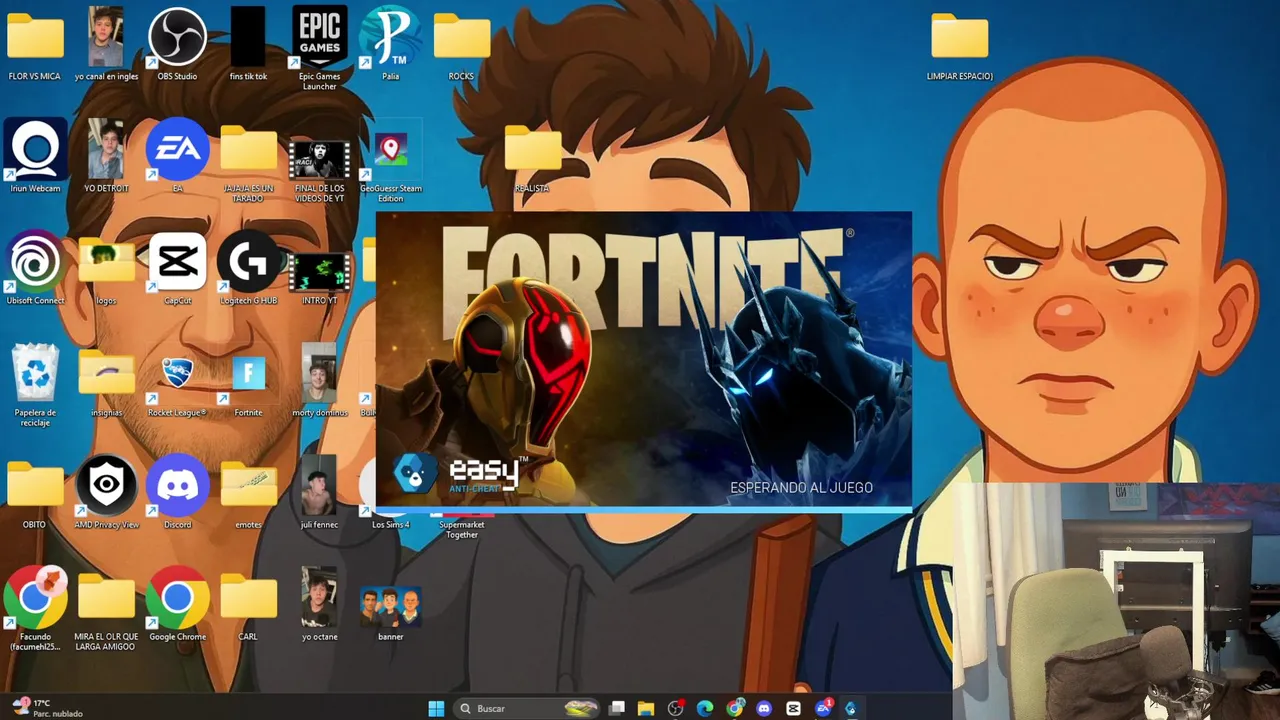Open the juli fennec image
Image resolution: width=1280 pixels, height=720 pixels.
tap(319, 492)
